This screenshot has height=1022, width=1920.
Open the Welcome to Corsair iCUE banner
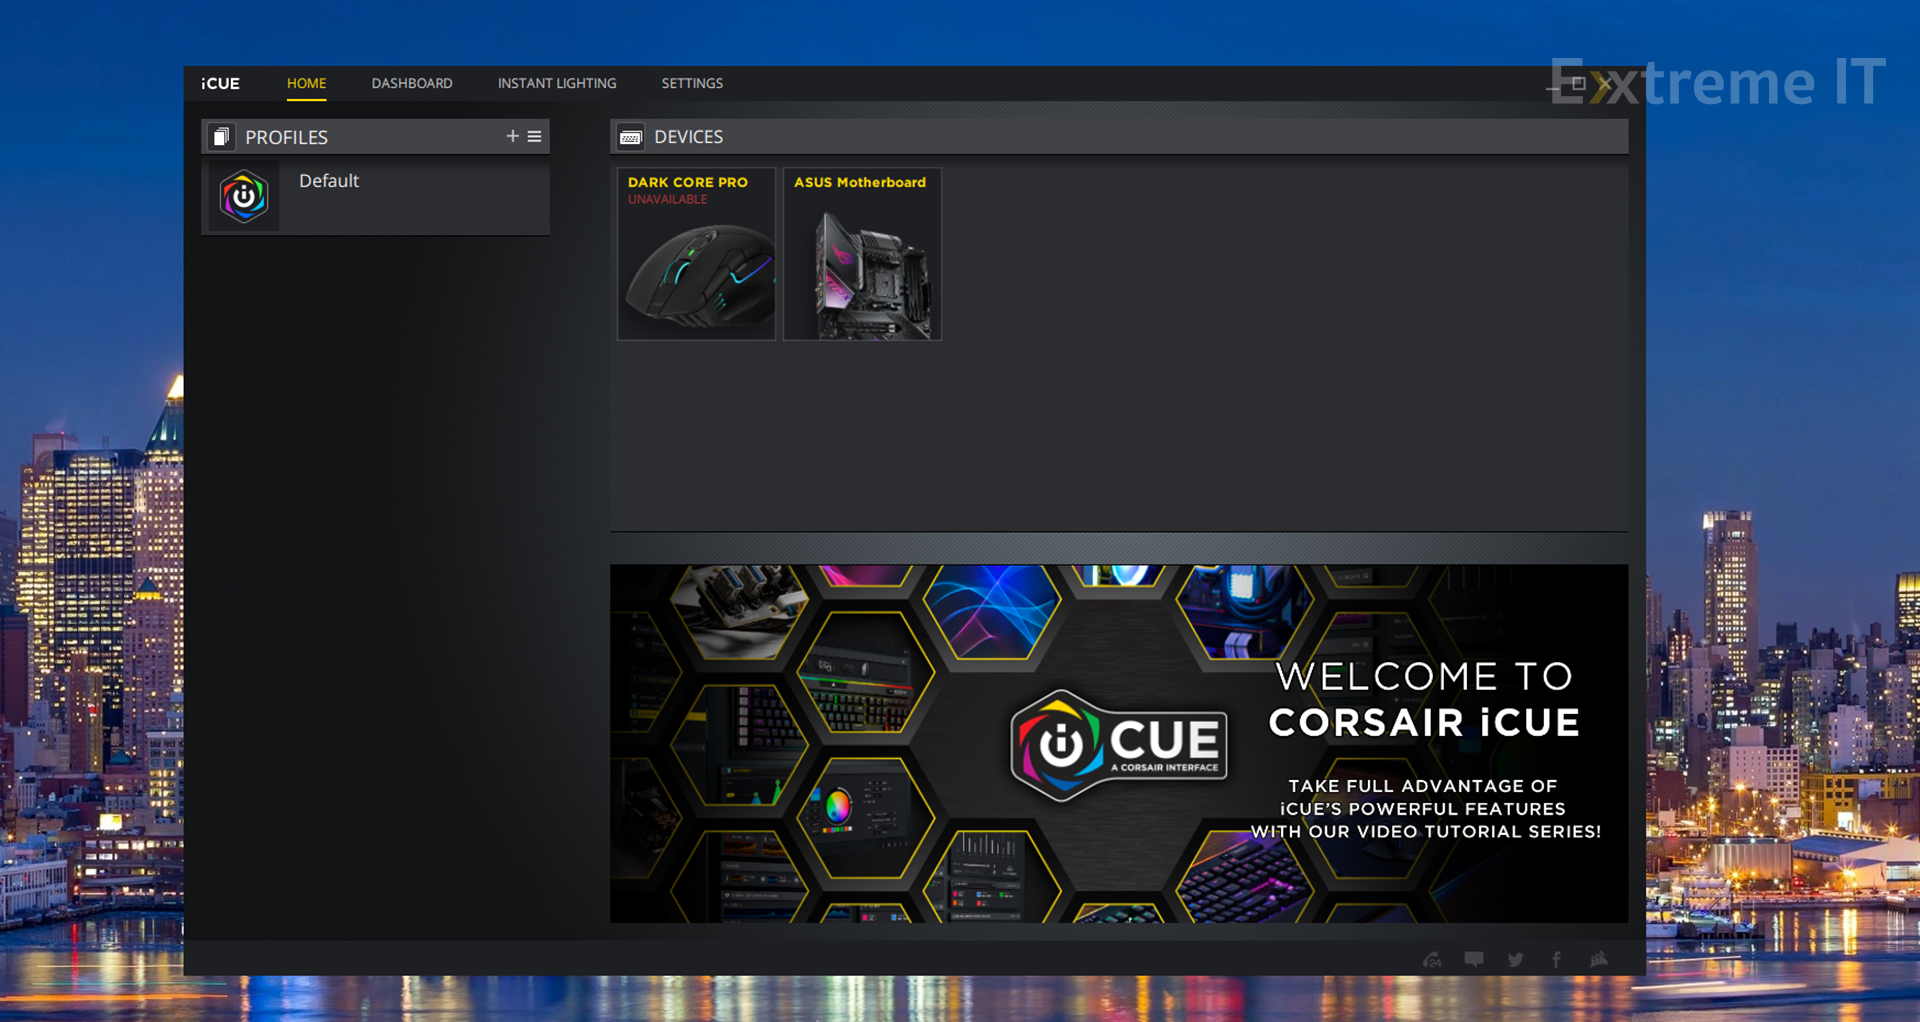[x=1119, y=743]
